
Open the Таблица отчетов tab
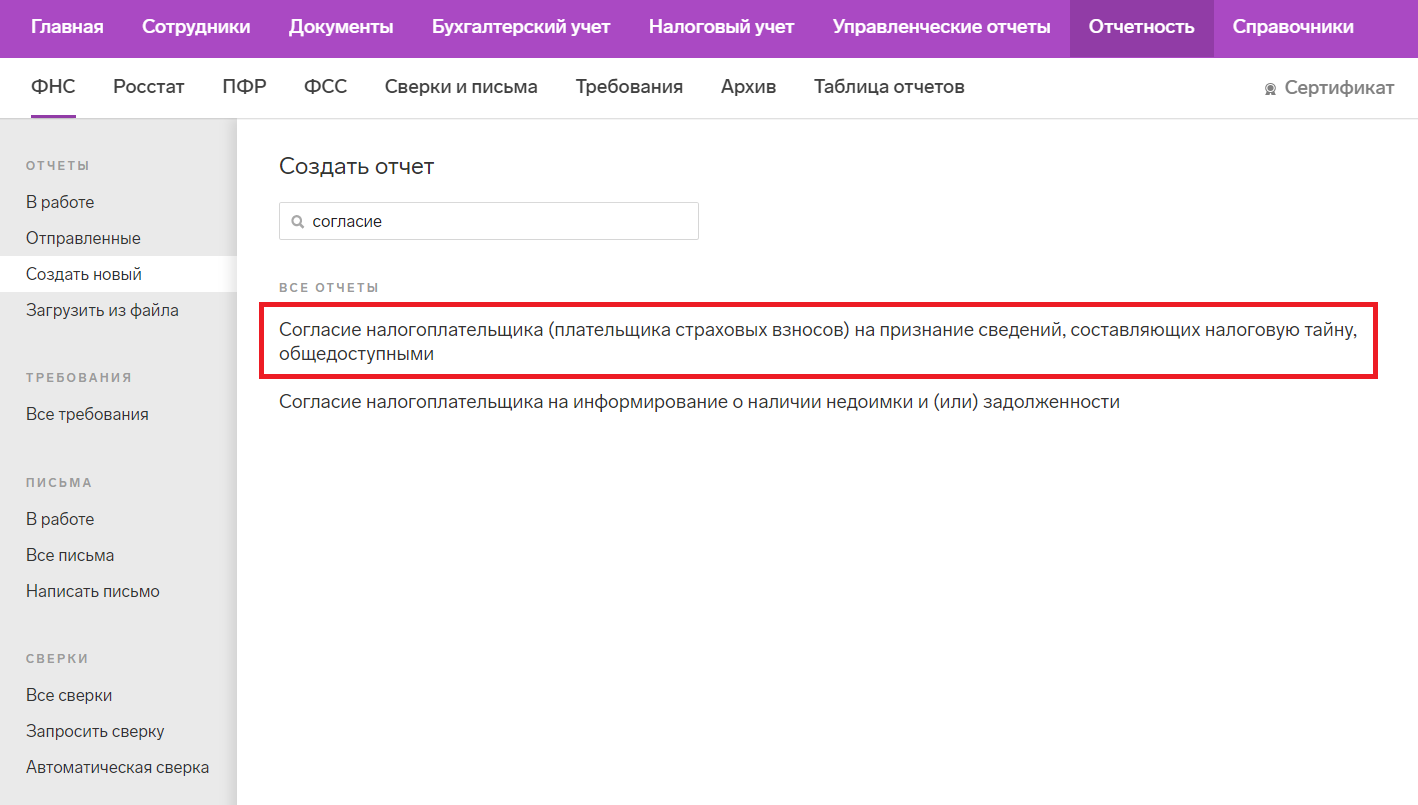(x=889, y=87)
